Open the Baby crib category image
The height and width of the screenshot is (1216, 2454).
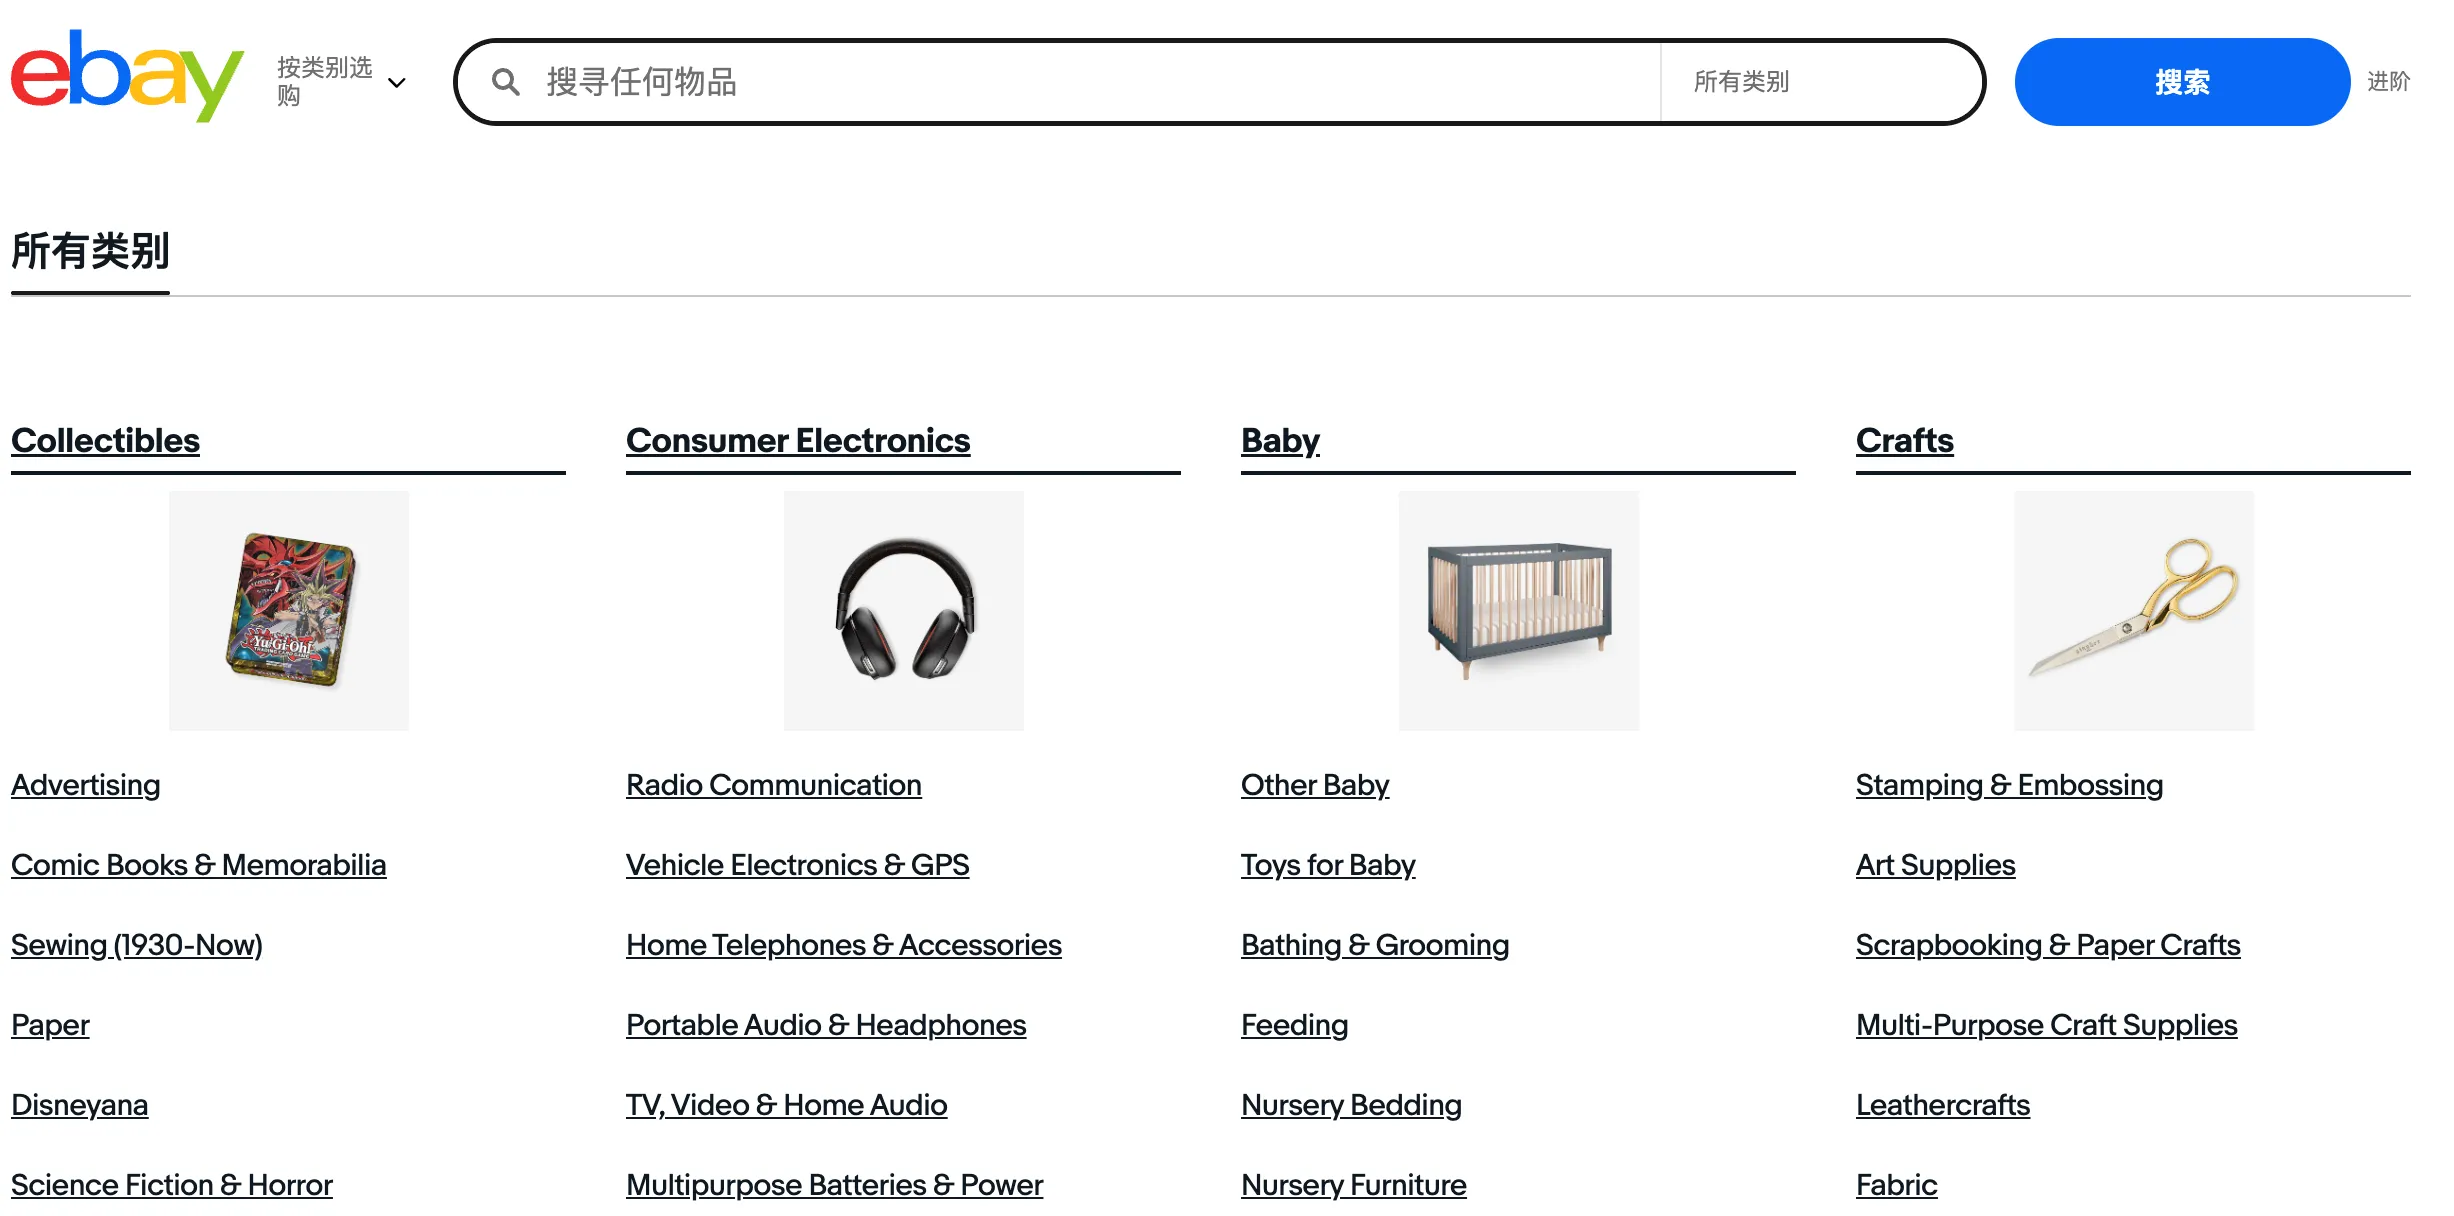(1518, 610)
